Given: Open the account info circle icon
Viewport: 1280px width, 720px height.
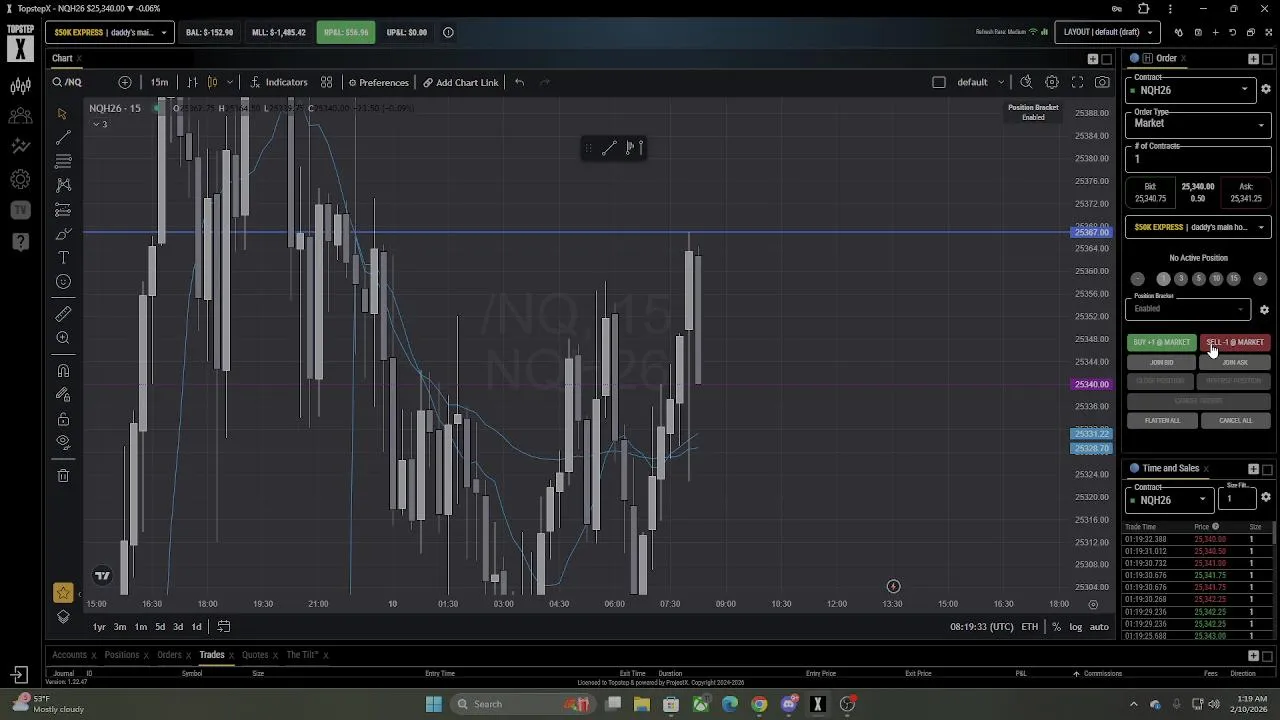Looking at the screenshot, I should tap(448, 32).
